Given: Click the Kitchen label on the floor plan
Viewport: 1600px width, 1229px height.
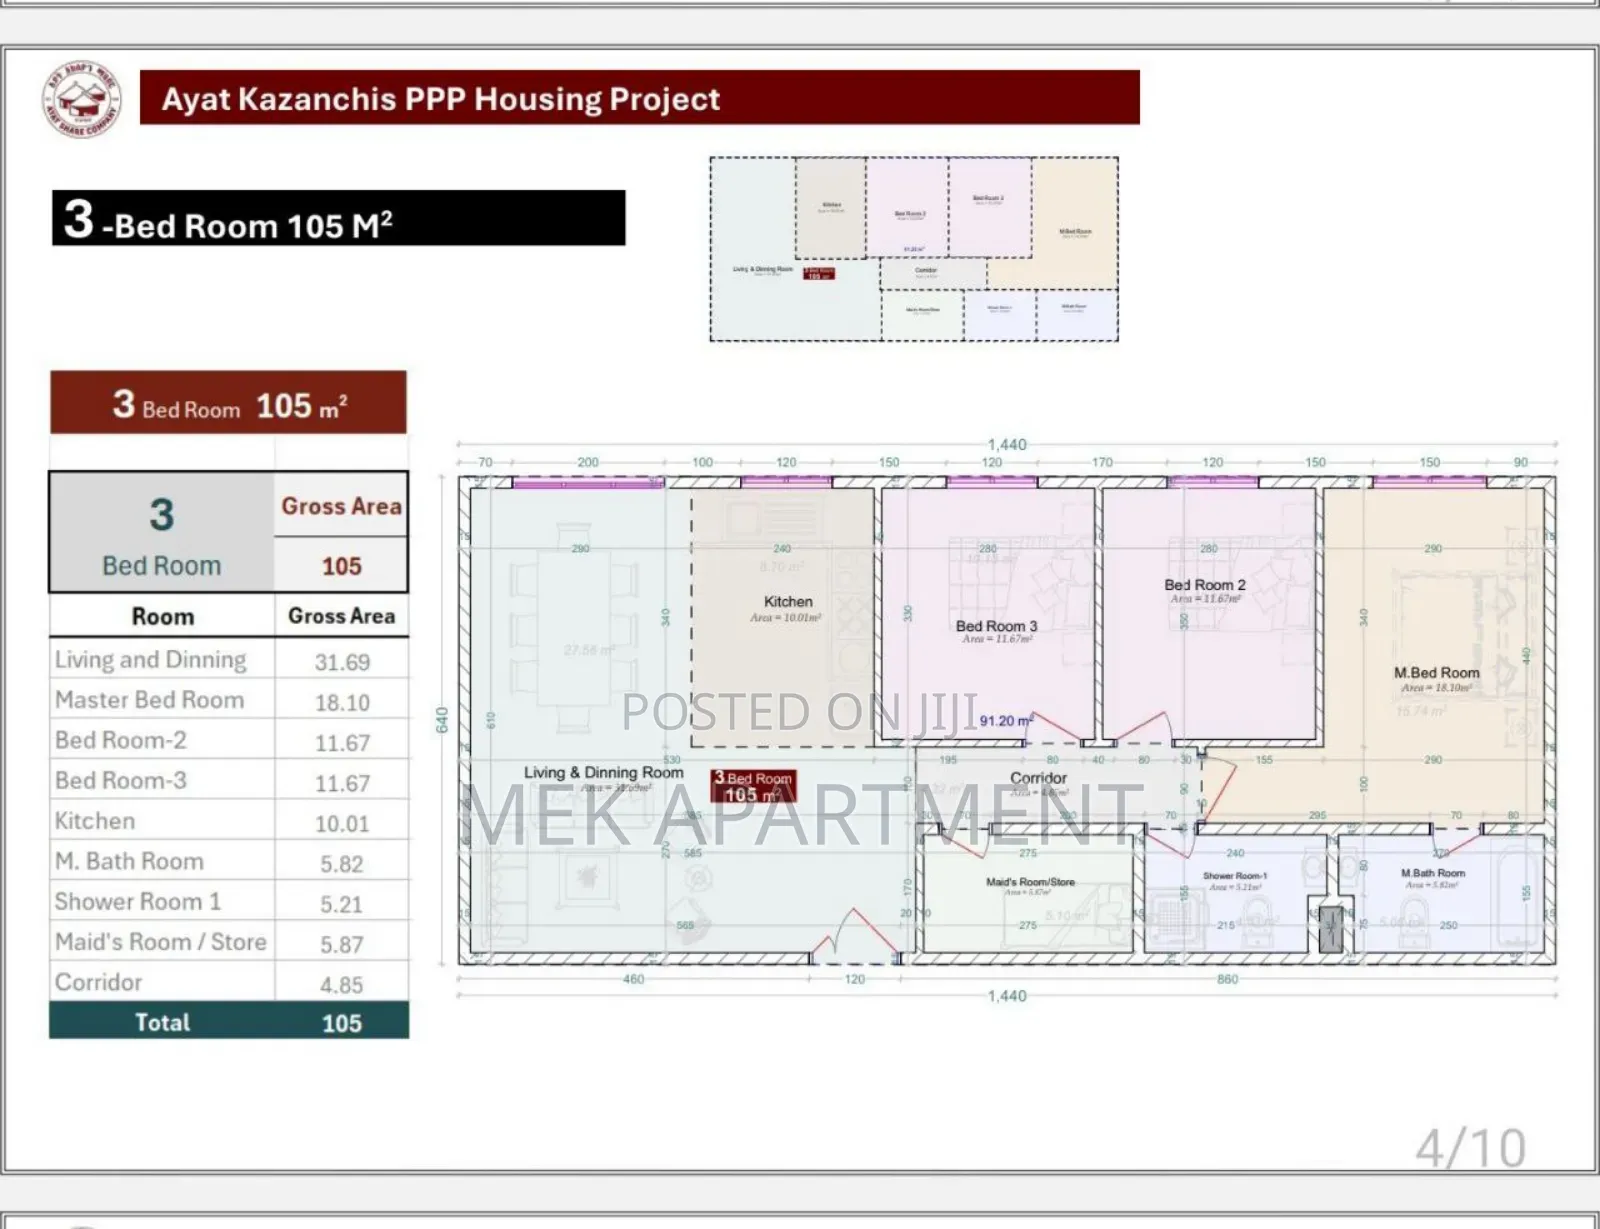Looking at the screenshot, I should click(x=788, y=602).
